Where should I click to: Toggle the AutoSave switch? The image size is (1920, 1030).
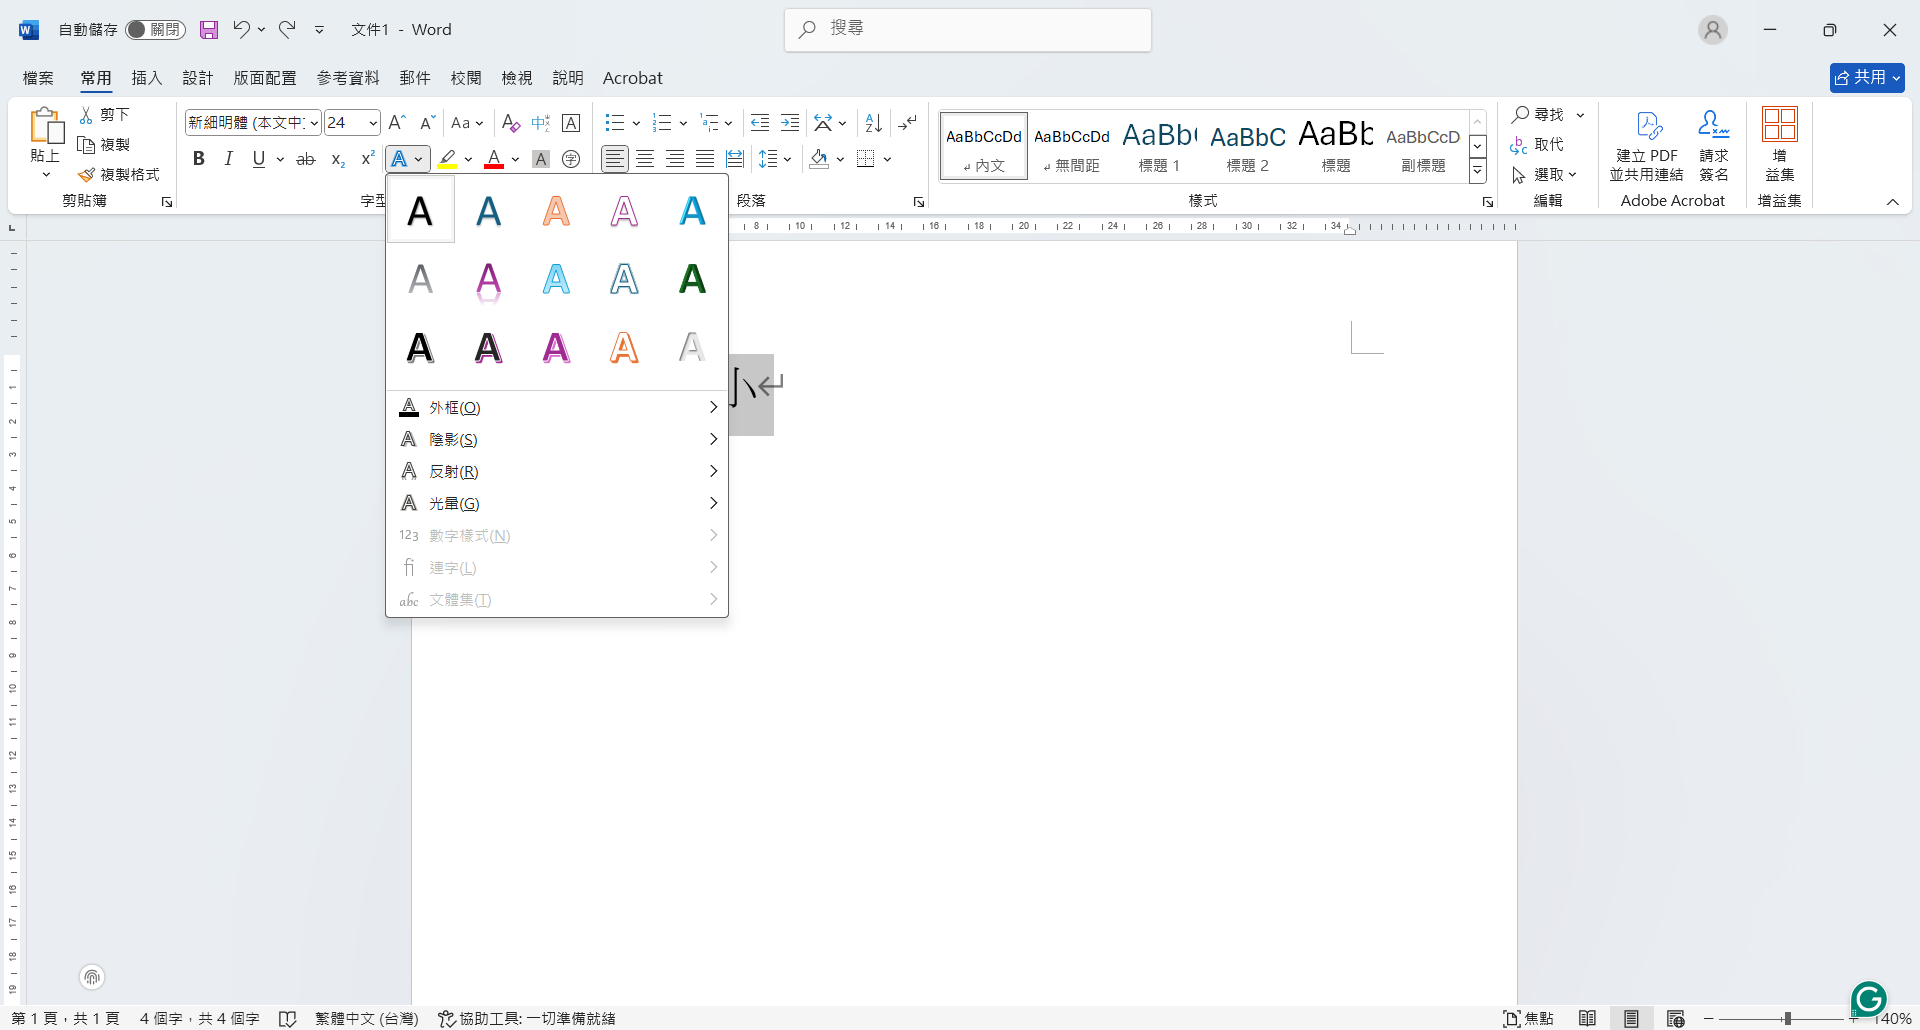coord(155,30)
